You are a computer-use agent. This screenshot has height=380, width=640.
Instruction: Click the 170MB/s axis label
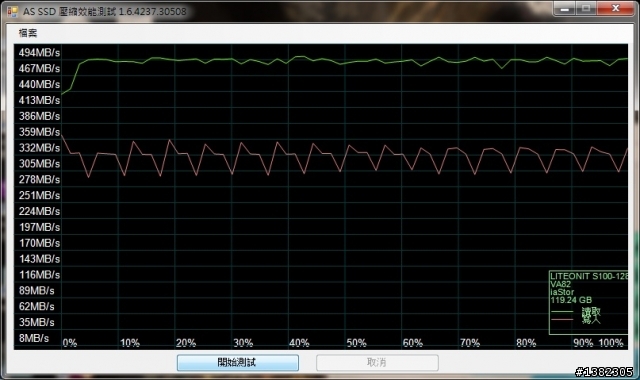[x=39, y=243]
